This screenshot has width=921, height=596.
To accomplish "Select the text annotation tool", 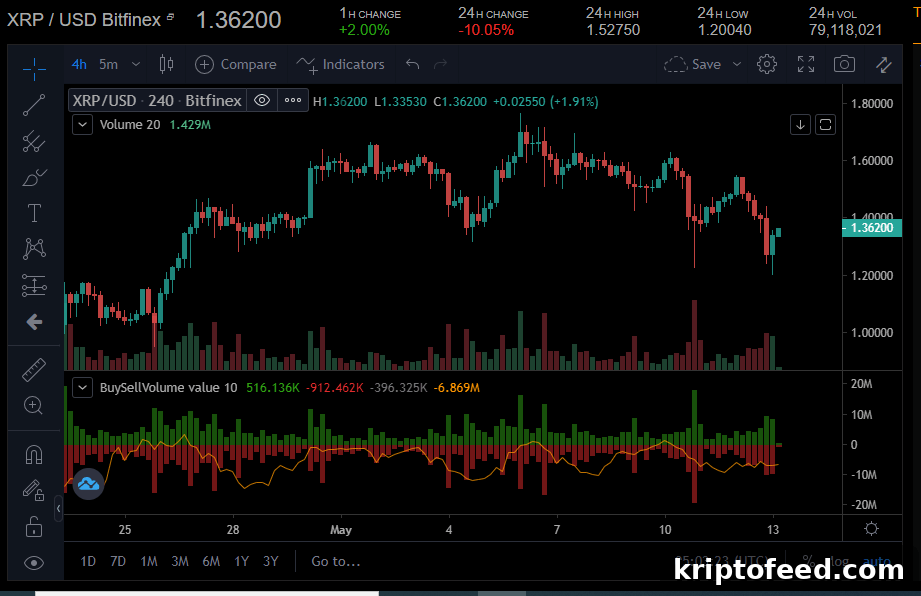I will click(34, 213).
